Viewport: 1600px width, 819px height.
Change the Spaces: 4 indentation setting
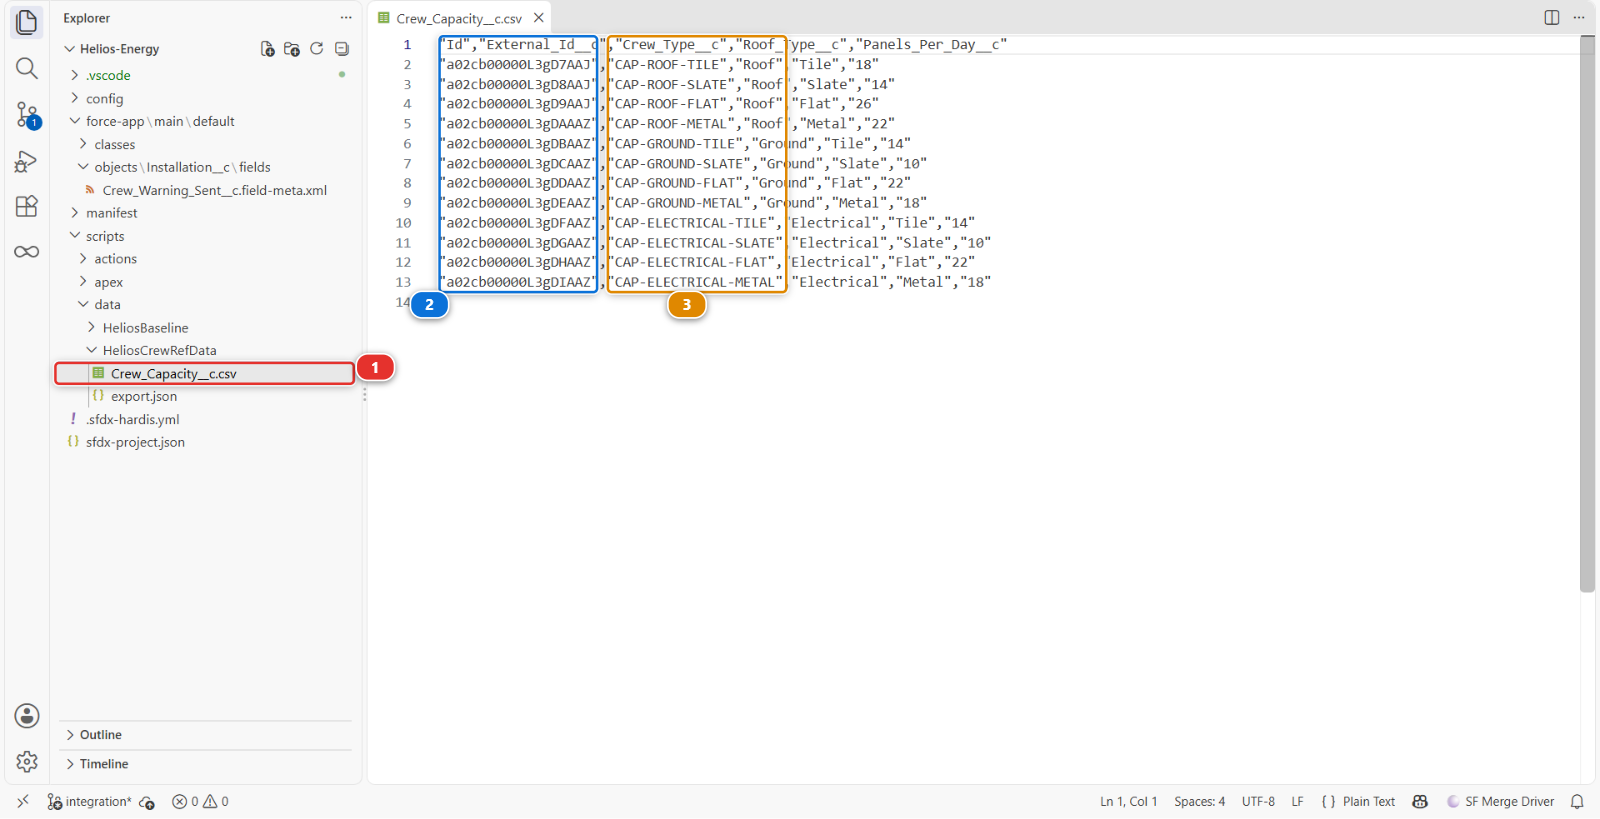[1199, 802]
